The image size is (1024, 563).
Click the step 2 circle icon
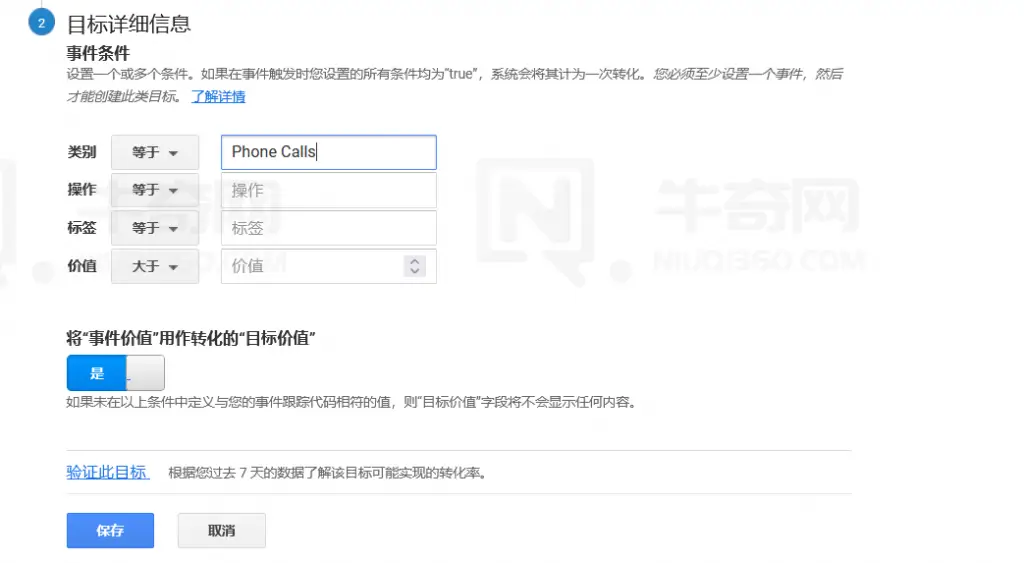click(41, 23)
